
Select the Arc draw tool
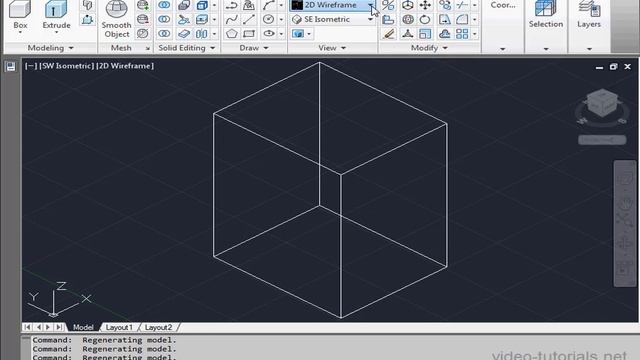[x=268, y=5]
